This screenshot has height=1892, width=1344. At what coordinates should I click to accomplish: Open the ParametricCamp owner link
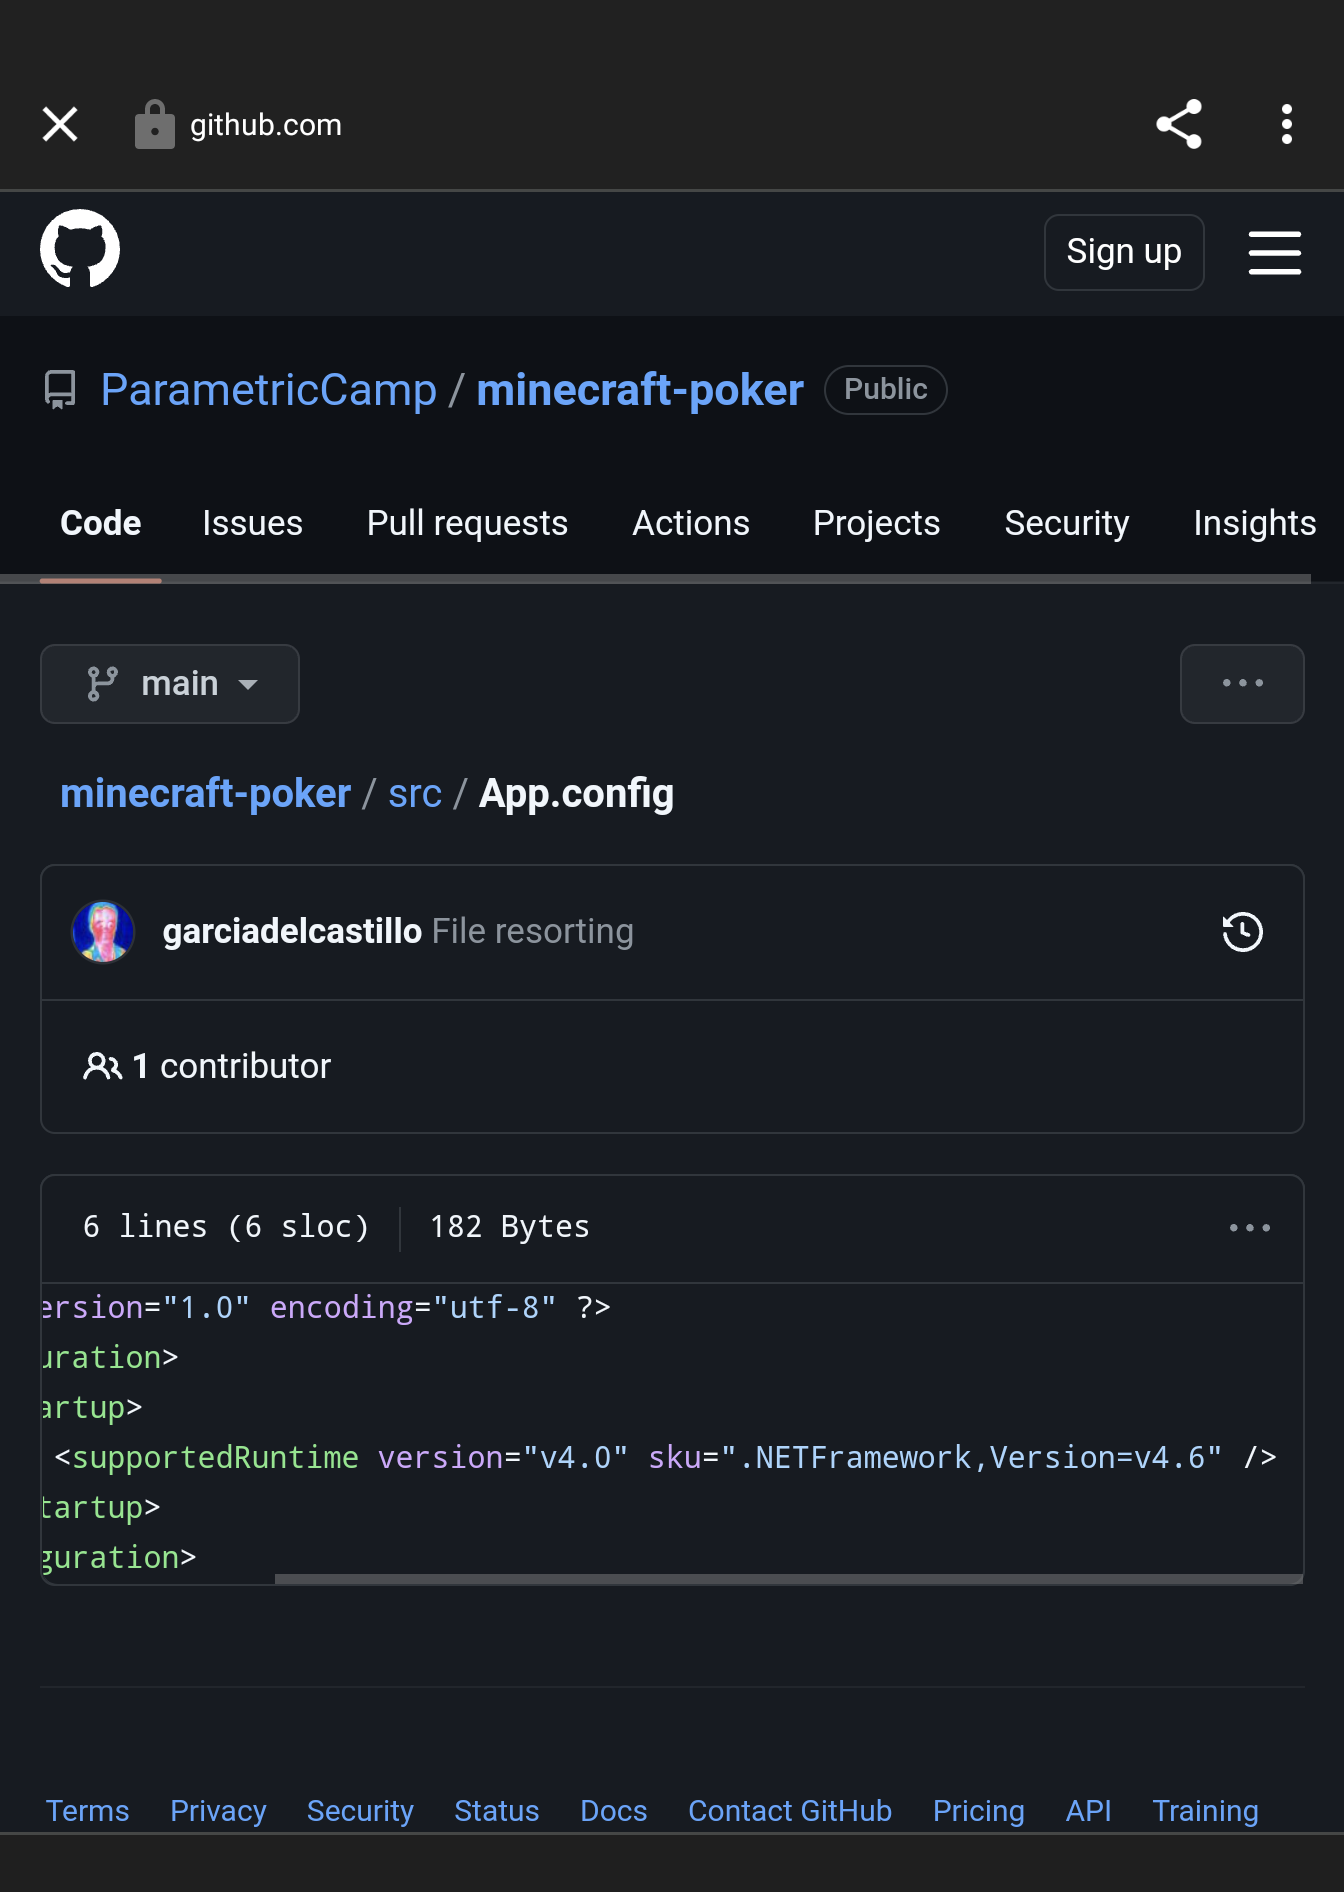268,390
